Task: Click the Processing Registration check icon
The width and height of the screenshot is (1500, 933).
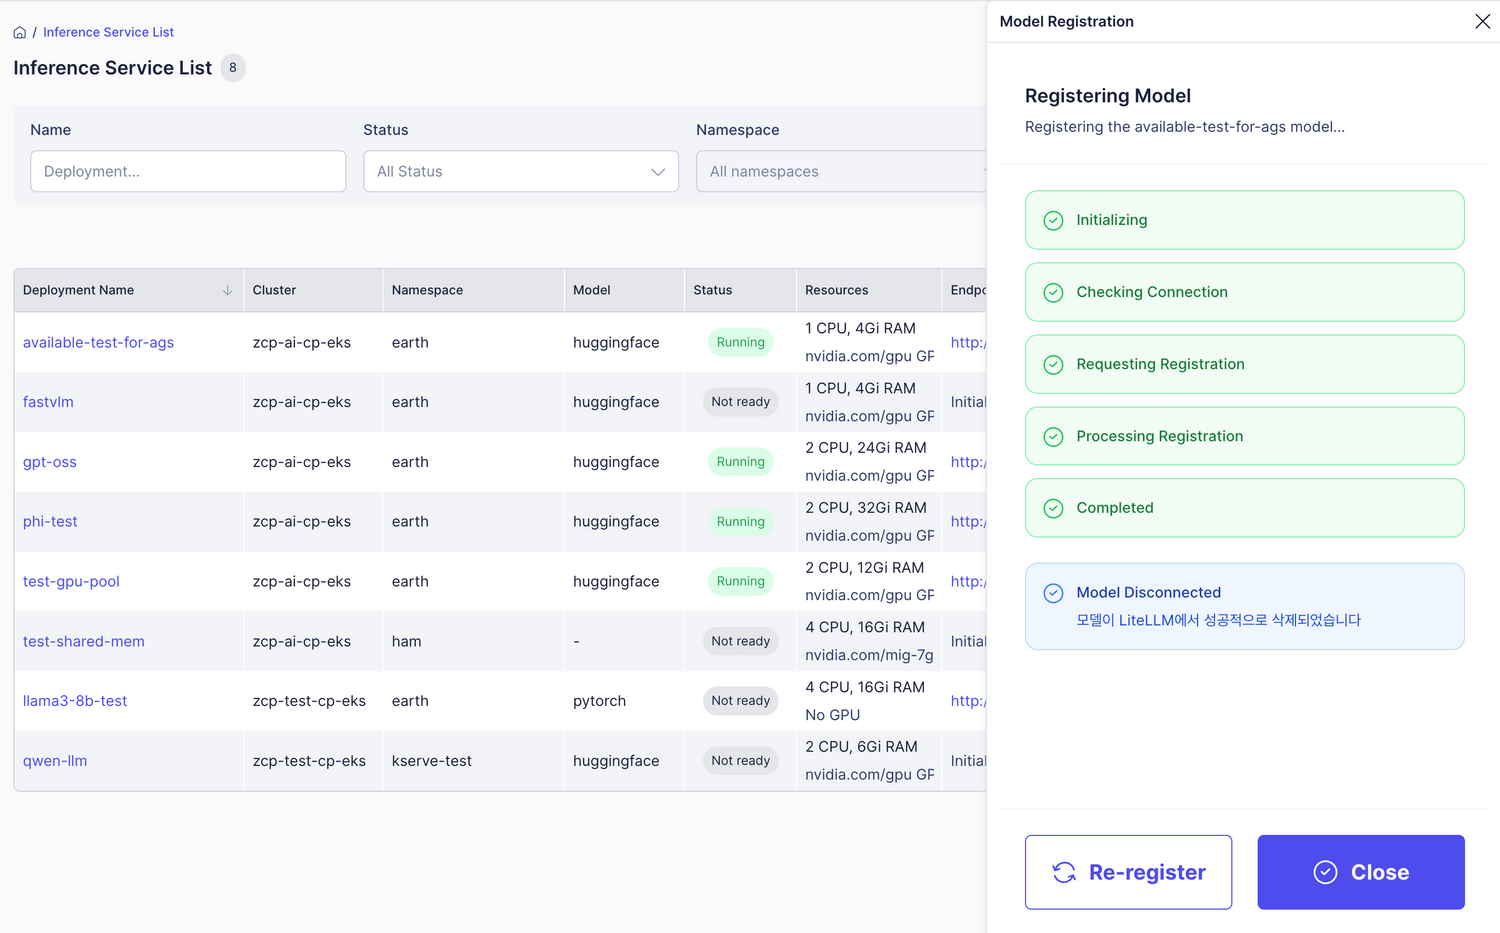Action: pos(1053,436)
